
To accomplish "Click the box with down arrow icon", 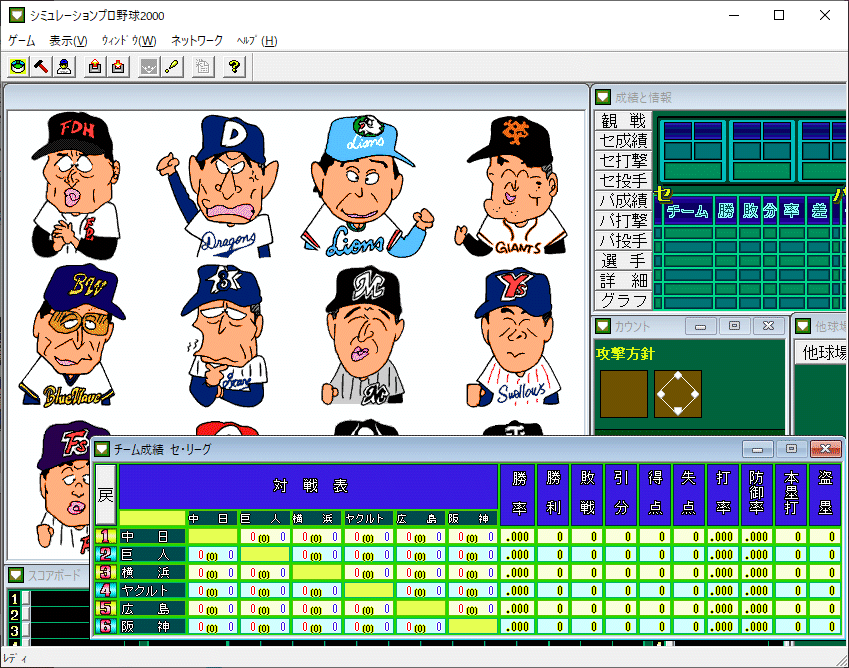I will 118,67.
